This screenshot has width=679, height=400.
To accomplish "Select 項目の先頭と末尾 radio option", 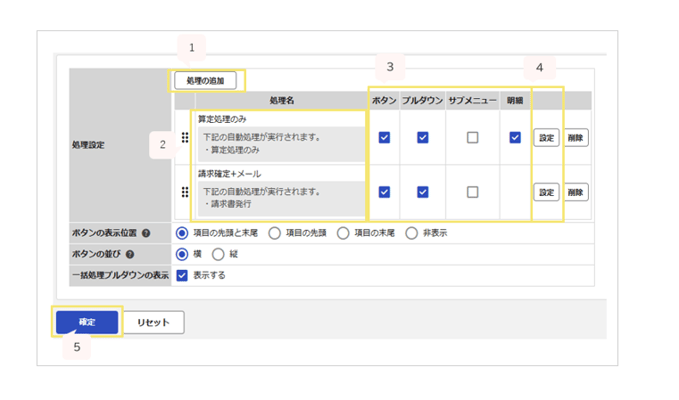I will (x=182, y=233).
